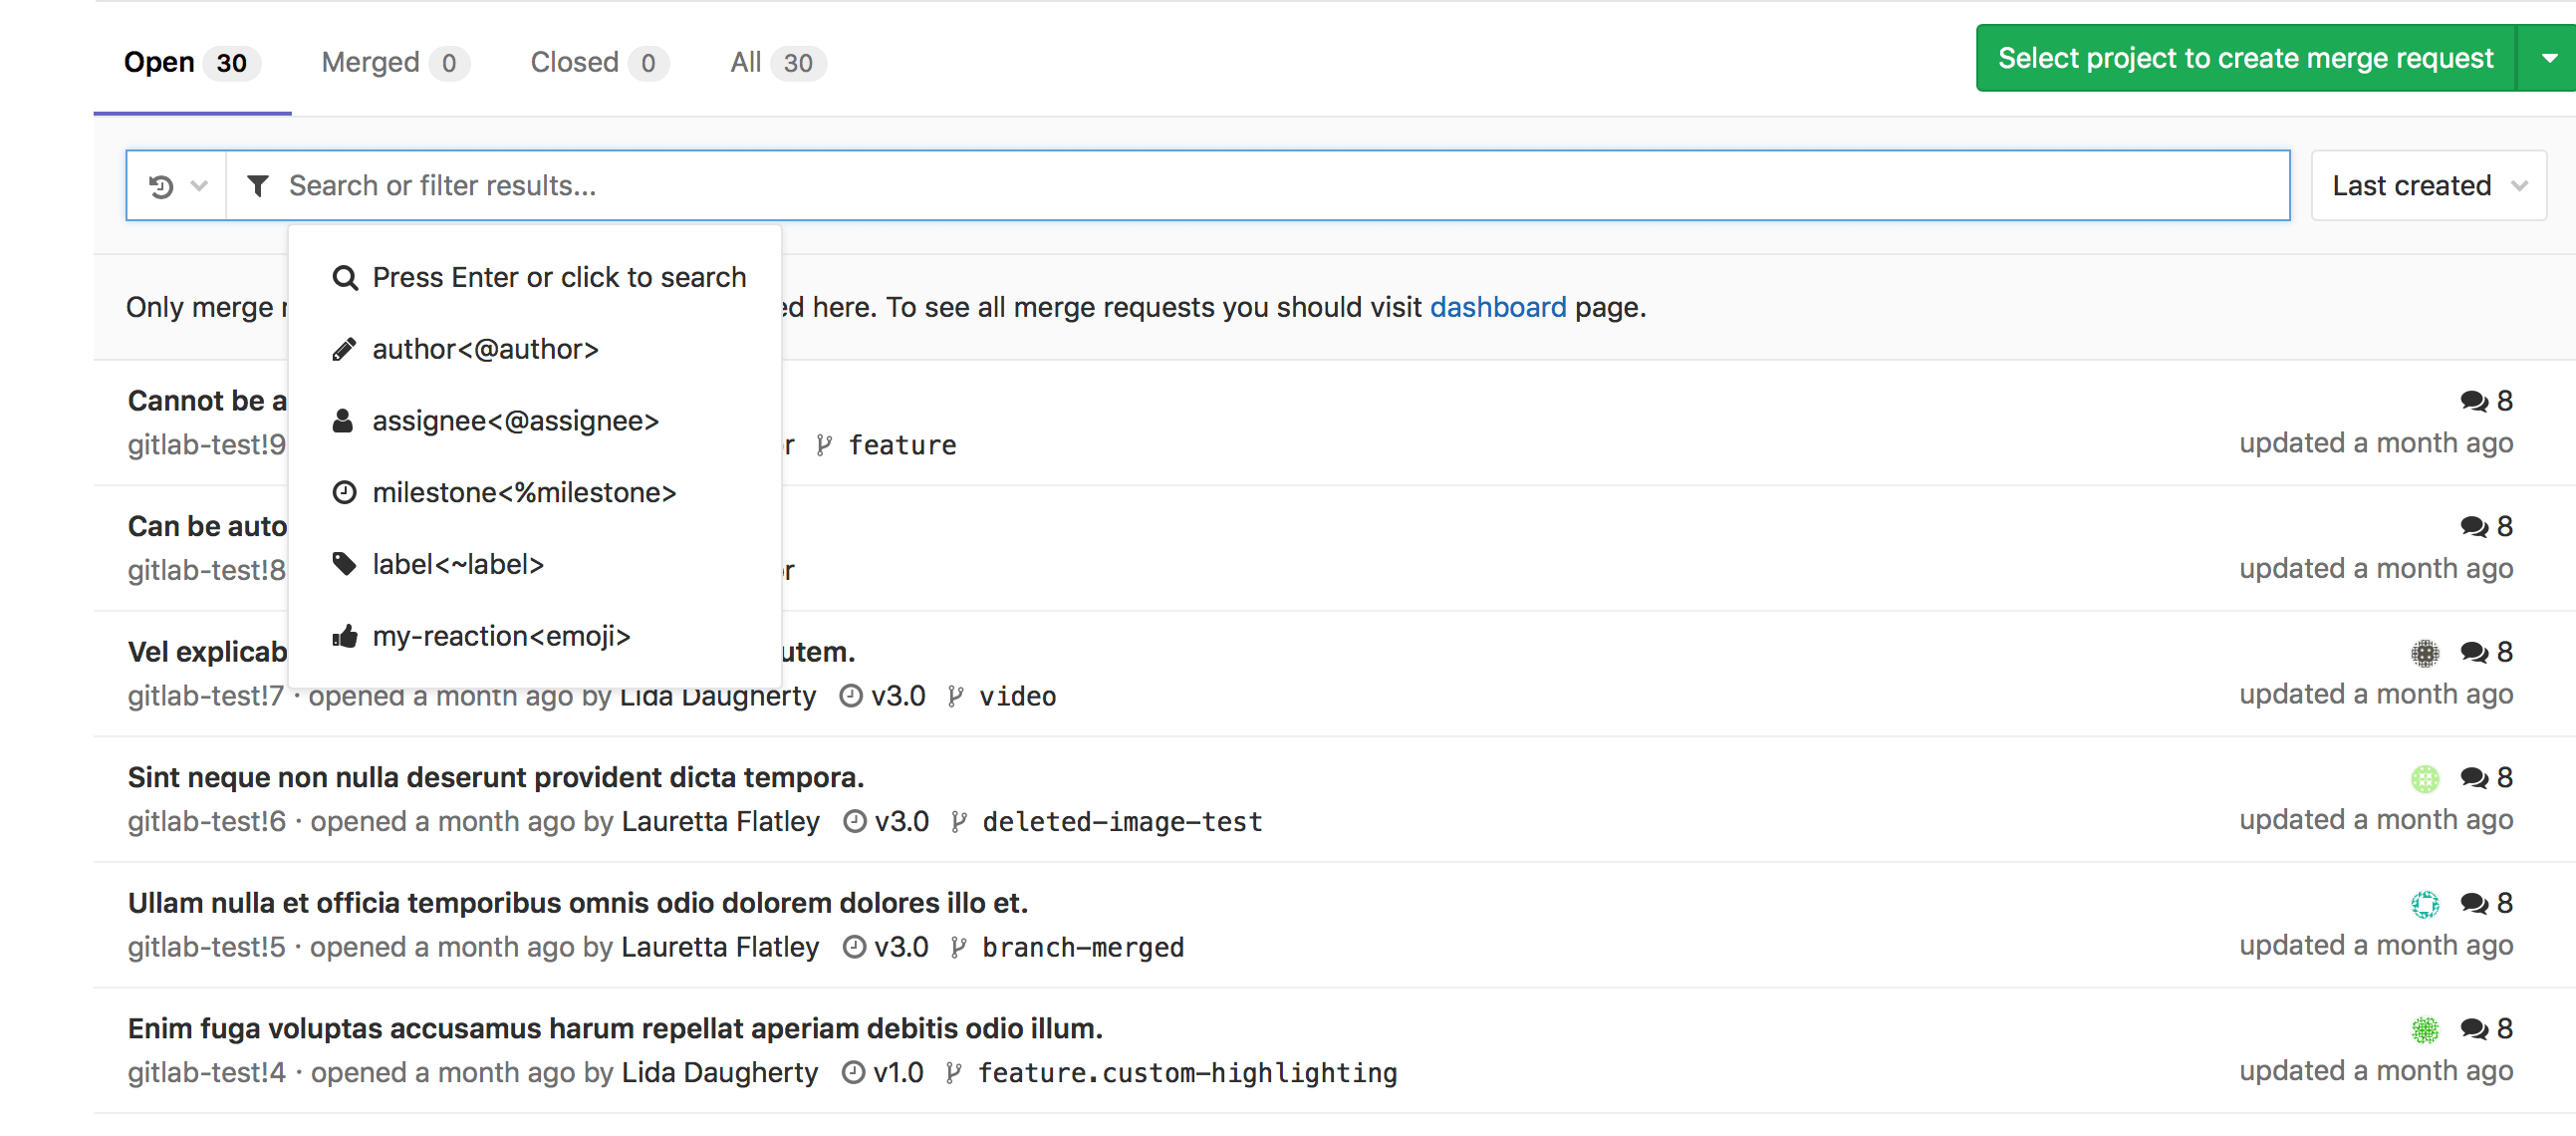Click the assignee filter icon in dropdown

pos(345,421)
